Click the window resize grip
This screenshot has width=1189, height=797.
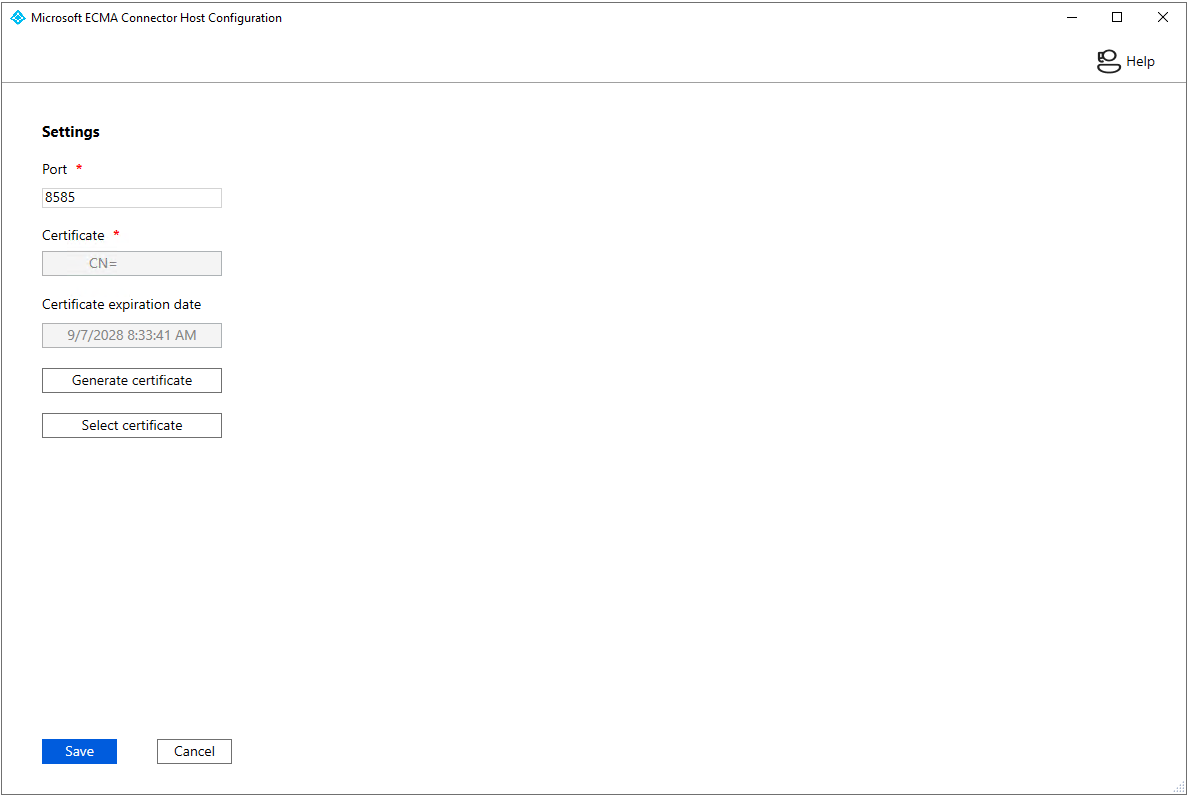pyautogui.click(x=1179, y=787)
